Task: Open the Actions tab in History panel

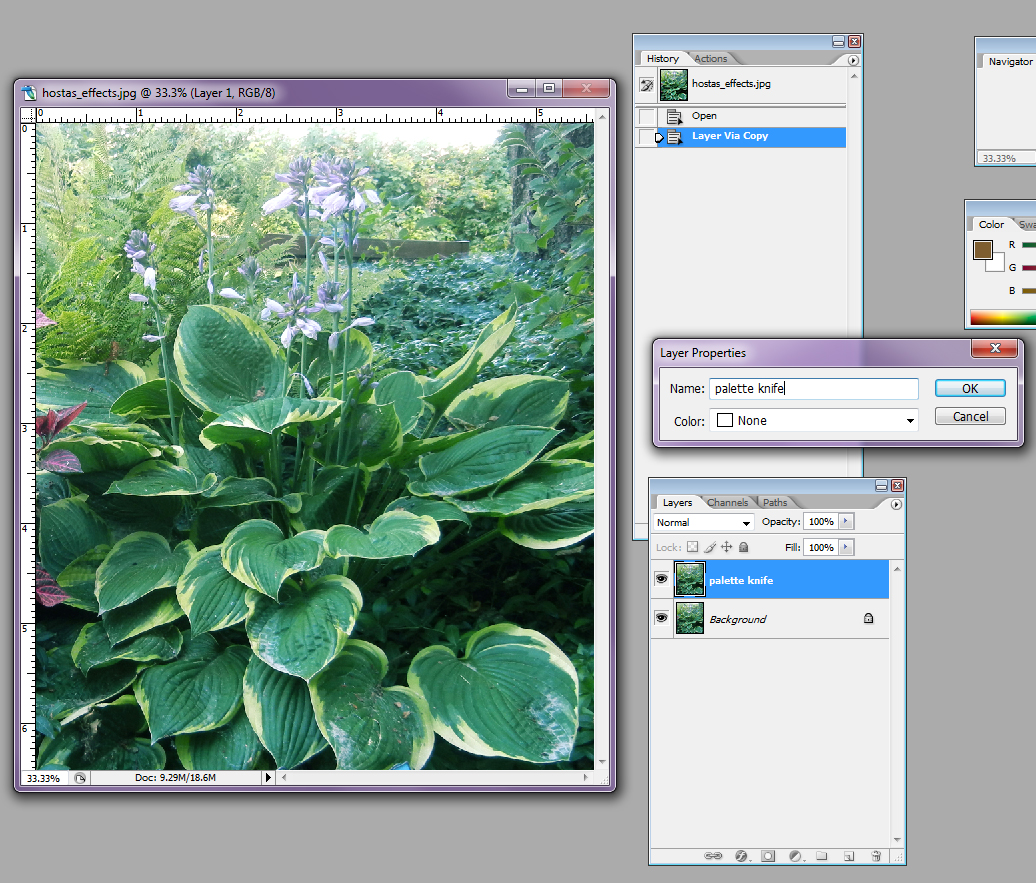Action: coord(713,58)
